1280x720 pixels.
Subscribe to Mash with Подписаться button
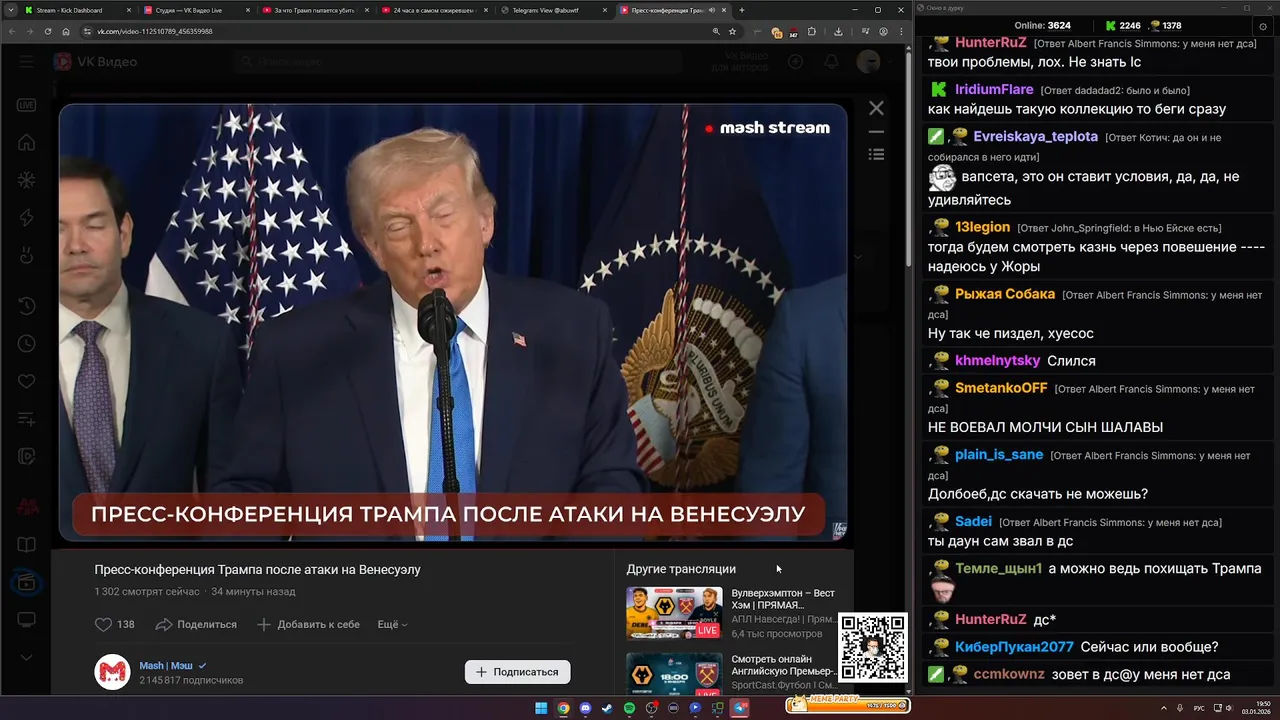click(x=517, y=672)
